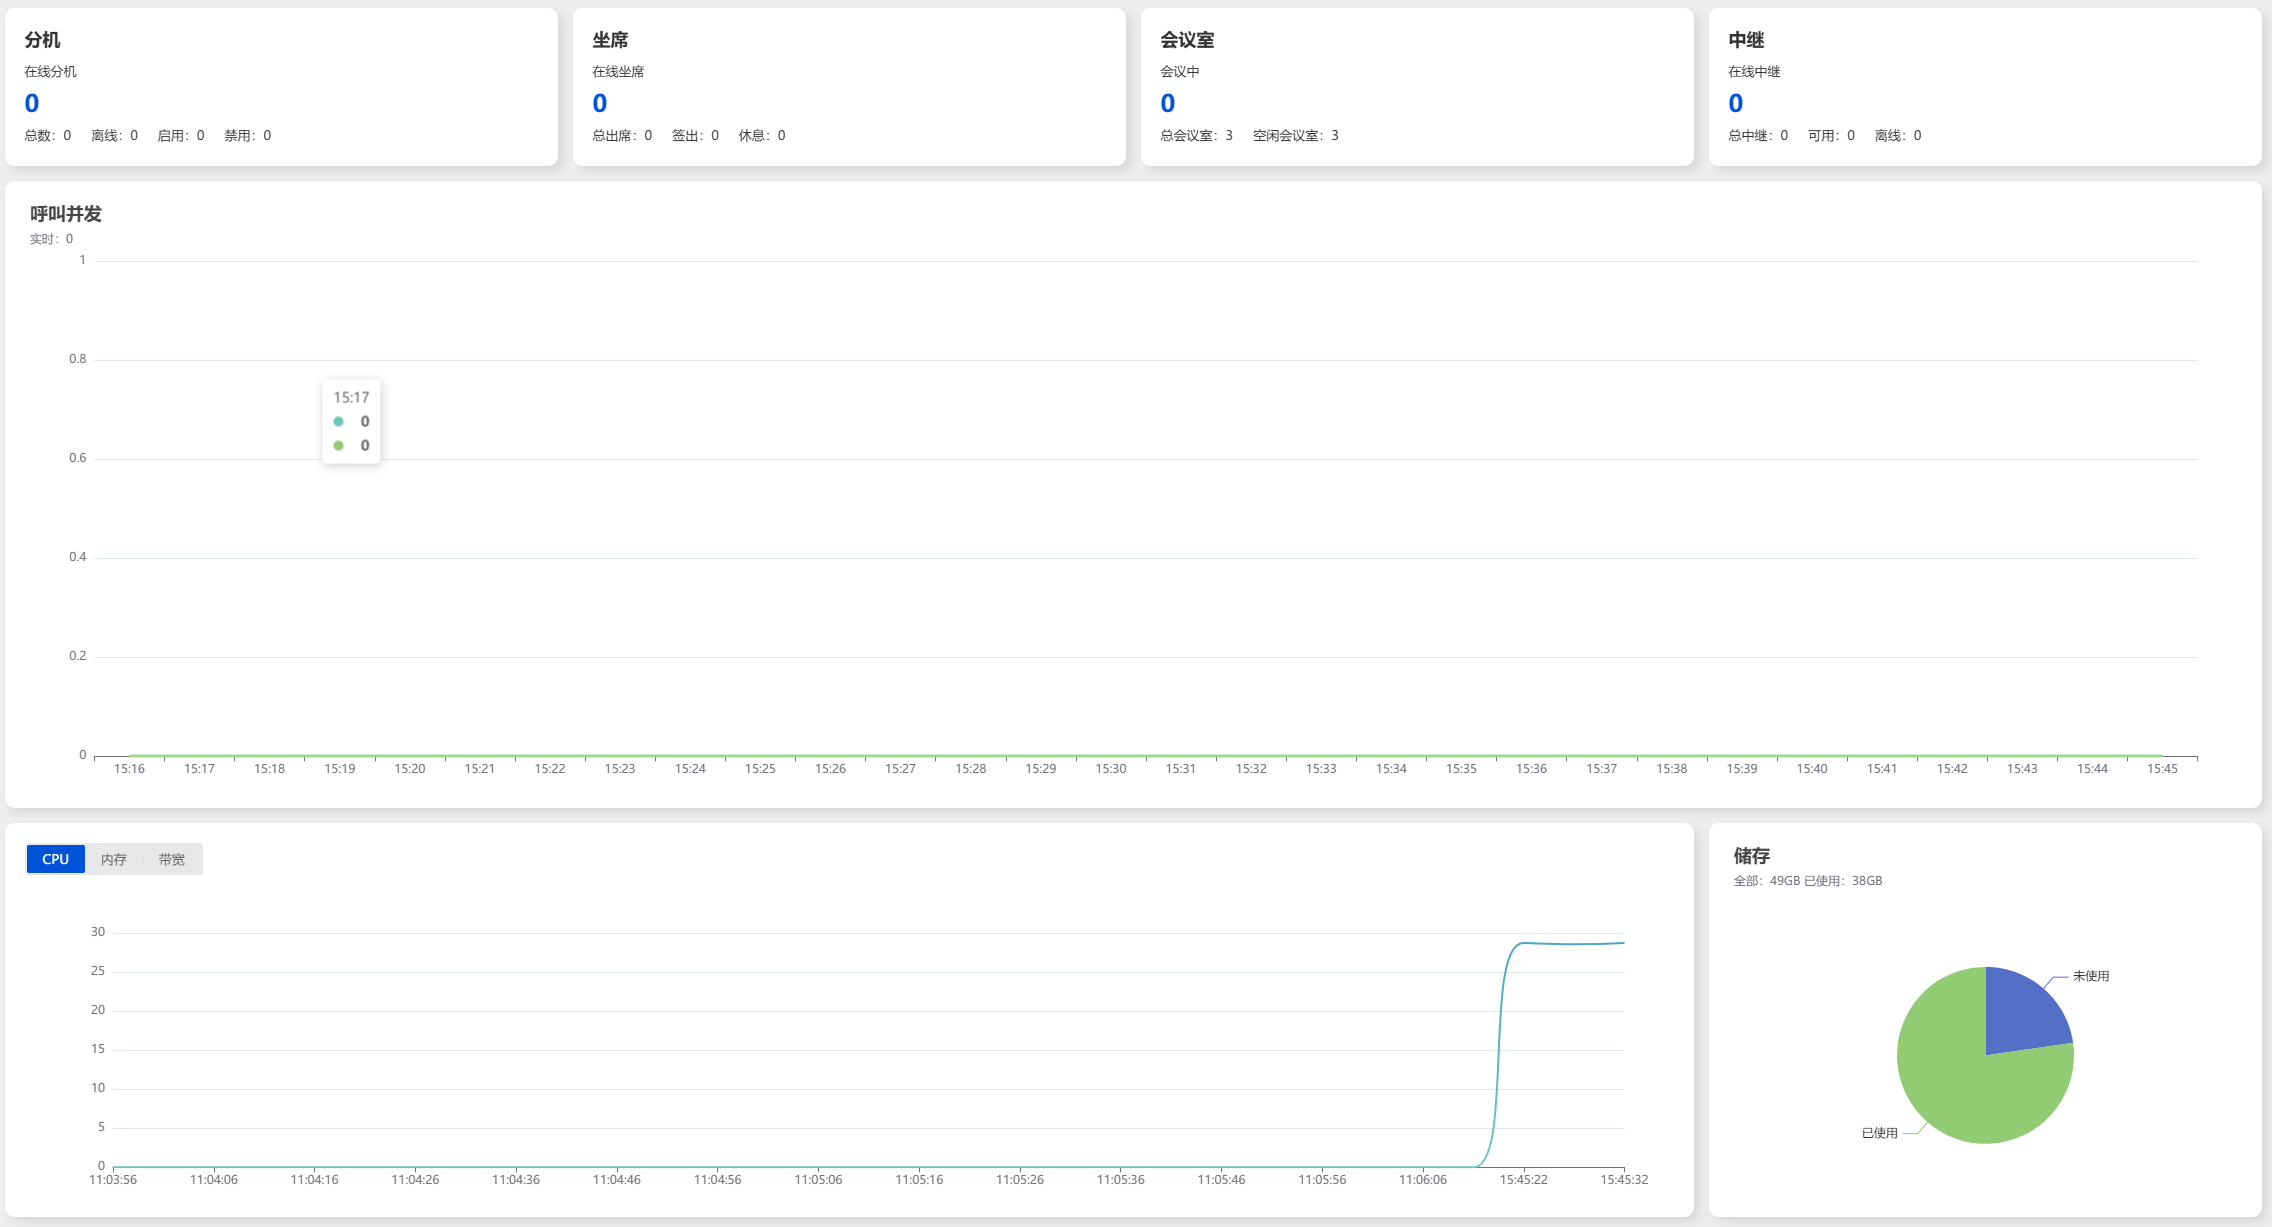
Task: Click the online extensions count under 分机
Action: tap(32, 103)
